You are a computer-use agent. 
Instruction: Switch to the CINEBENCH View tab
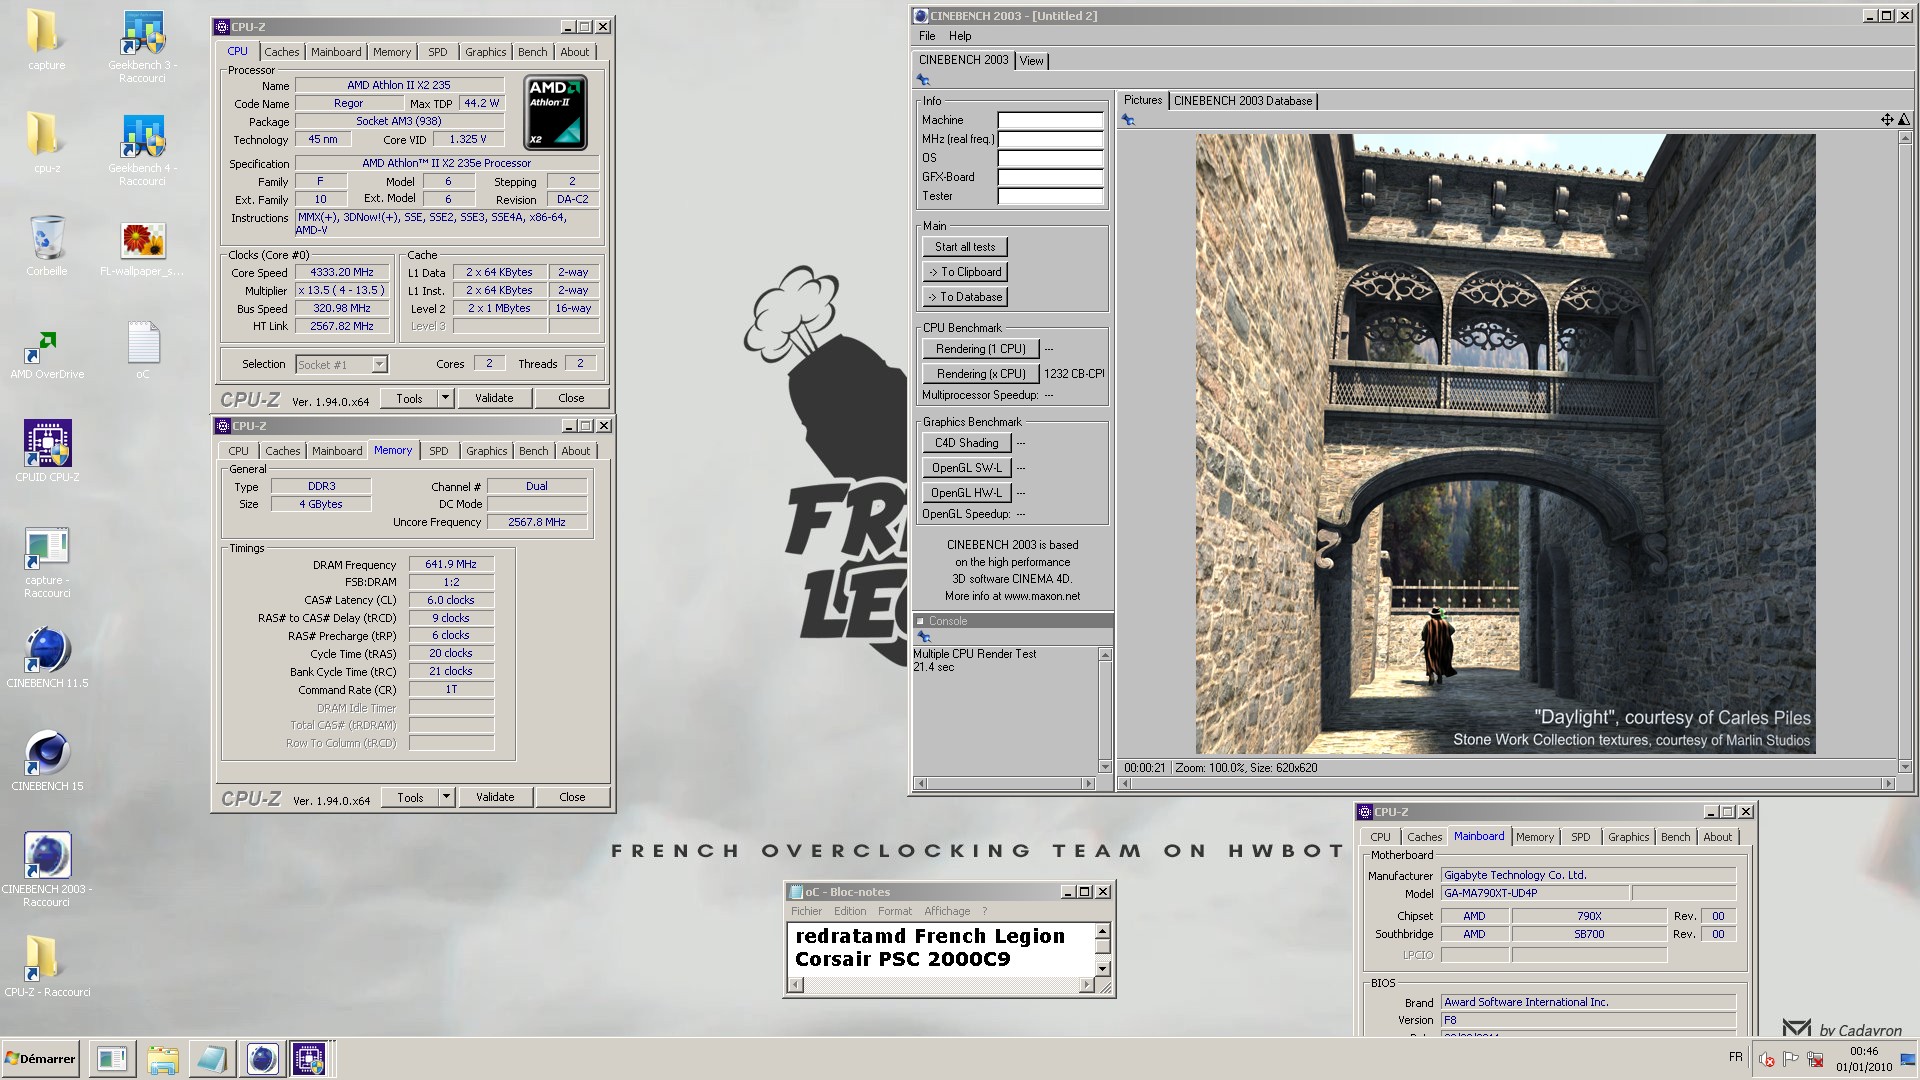tap(1031, 61)
